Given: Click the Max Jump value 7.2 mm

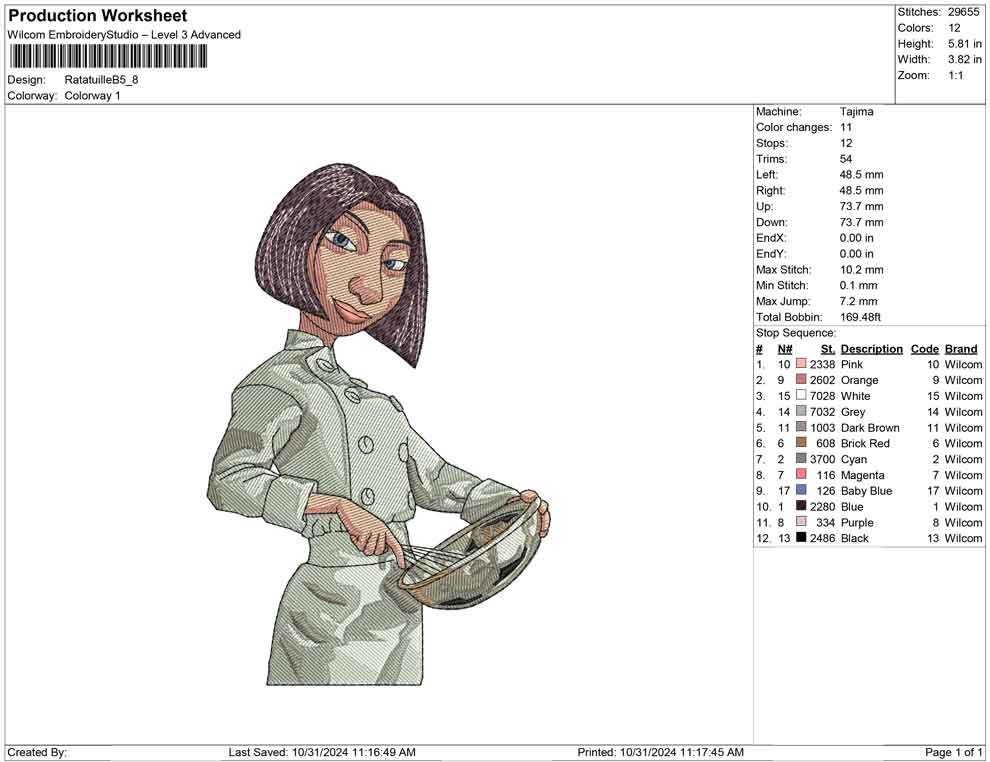Looking at the screenshot, I should coord(858,301).
